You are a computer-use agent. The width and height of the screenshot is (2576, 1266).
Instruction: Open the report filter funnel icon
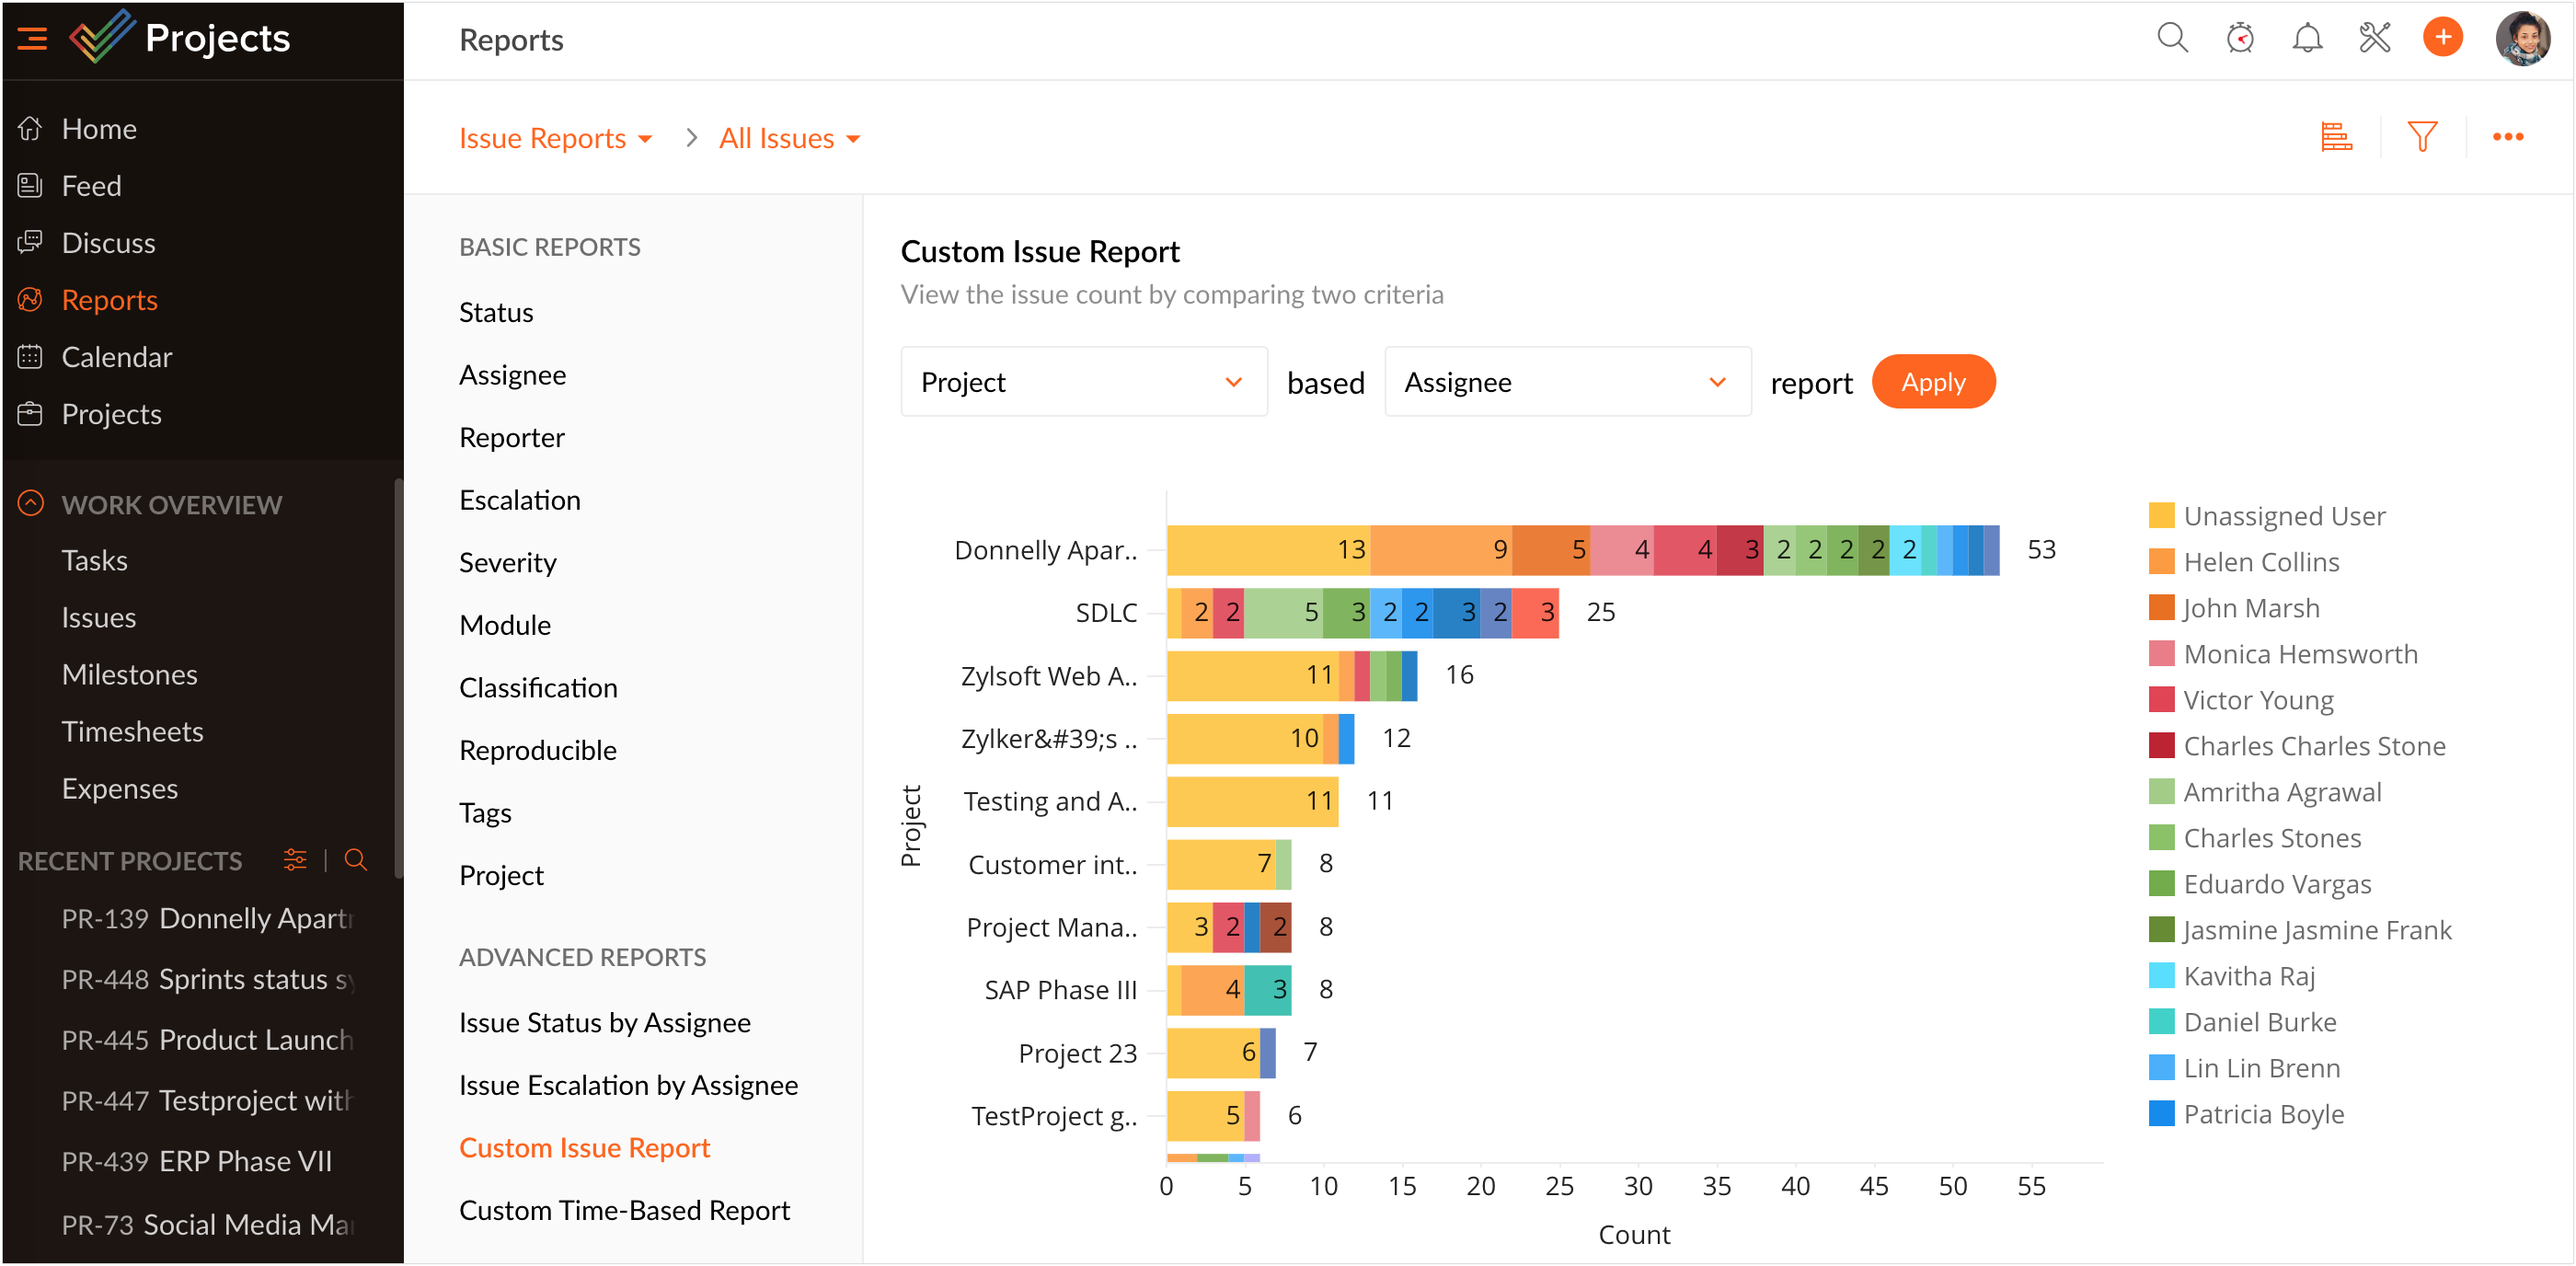(x=2421, y=137)
